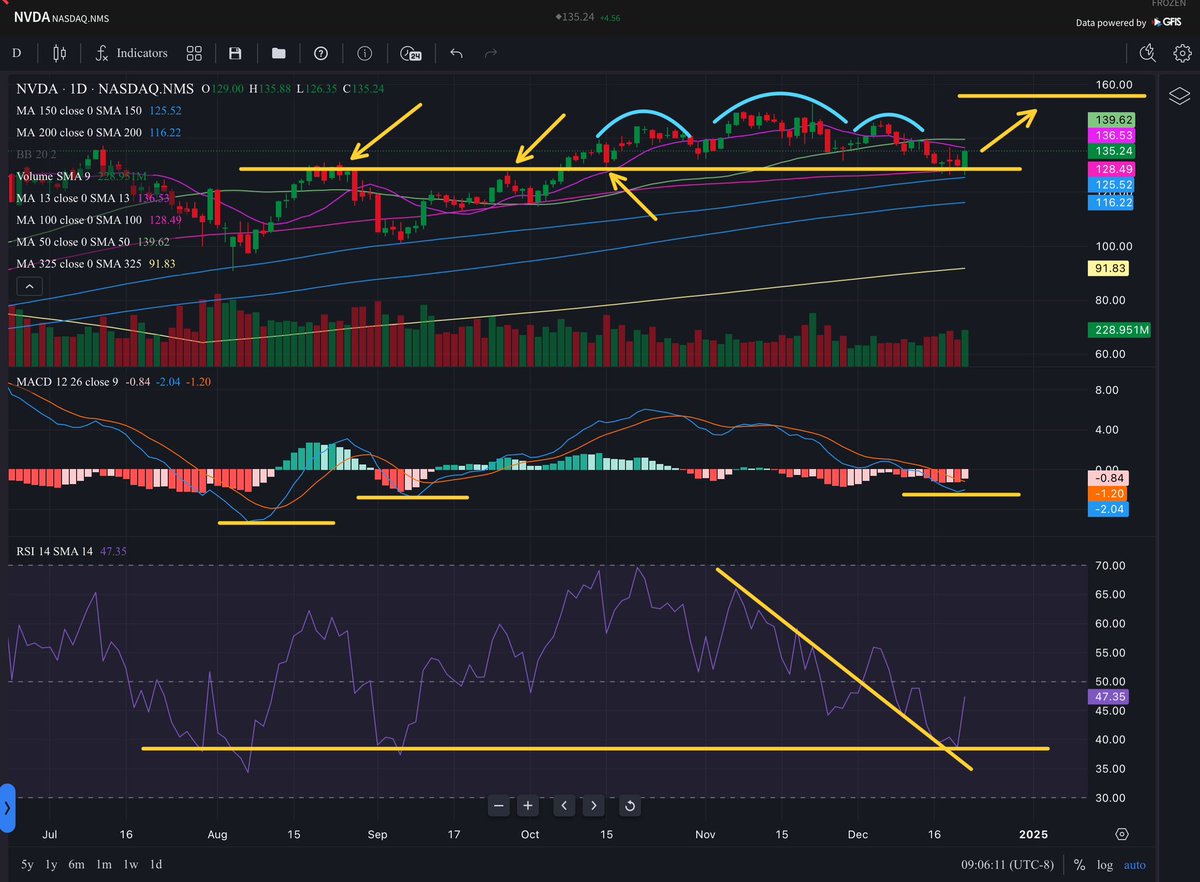
Task: Select the MA 50 close legend row
Action: pyautogui.click(x=92, y=242)
